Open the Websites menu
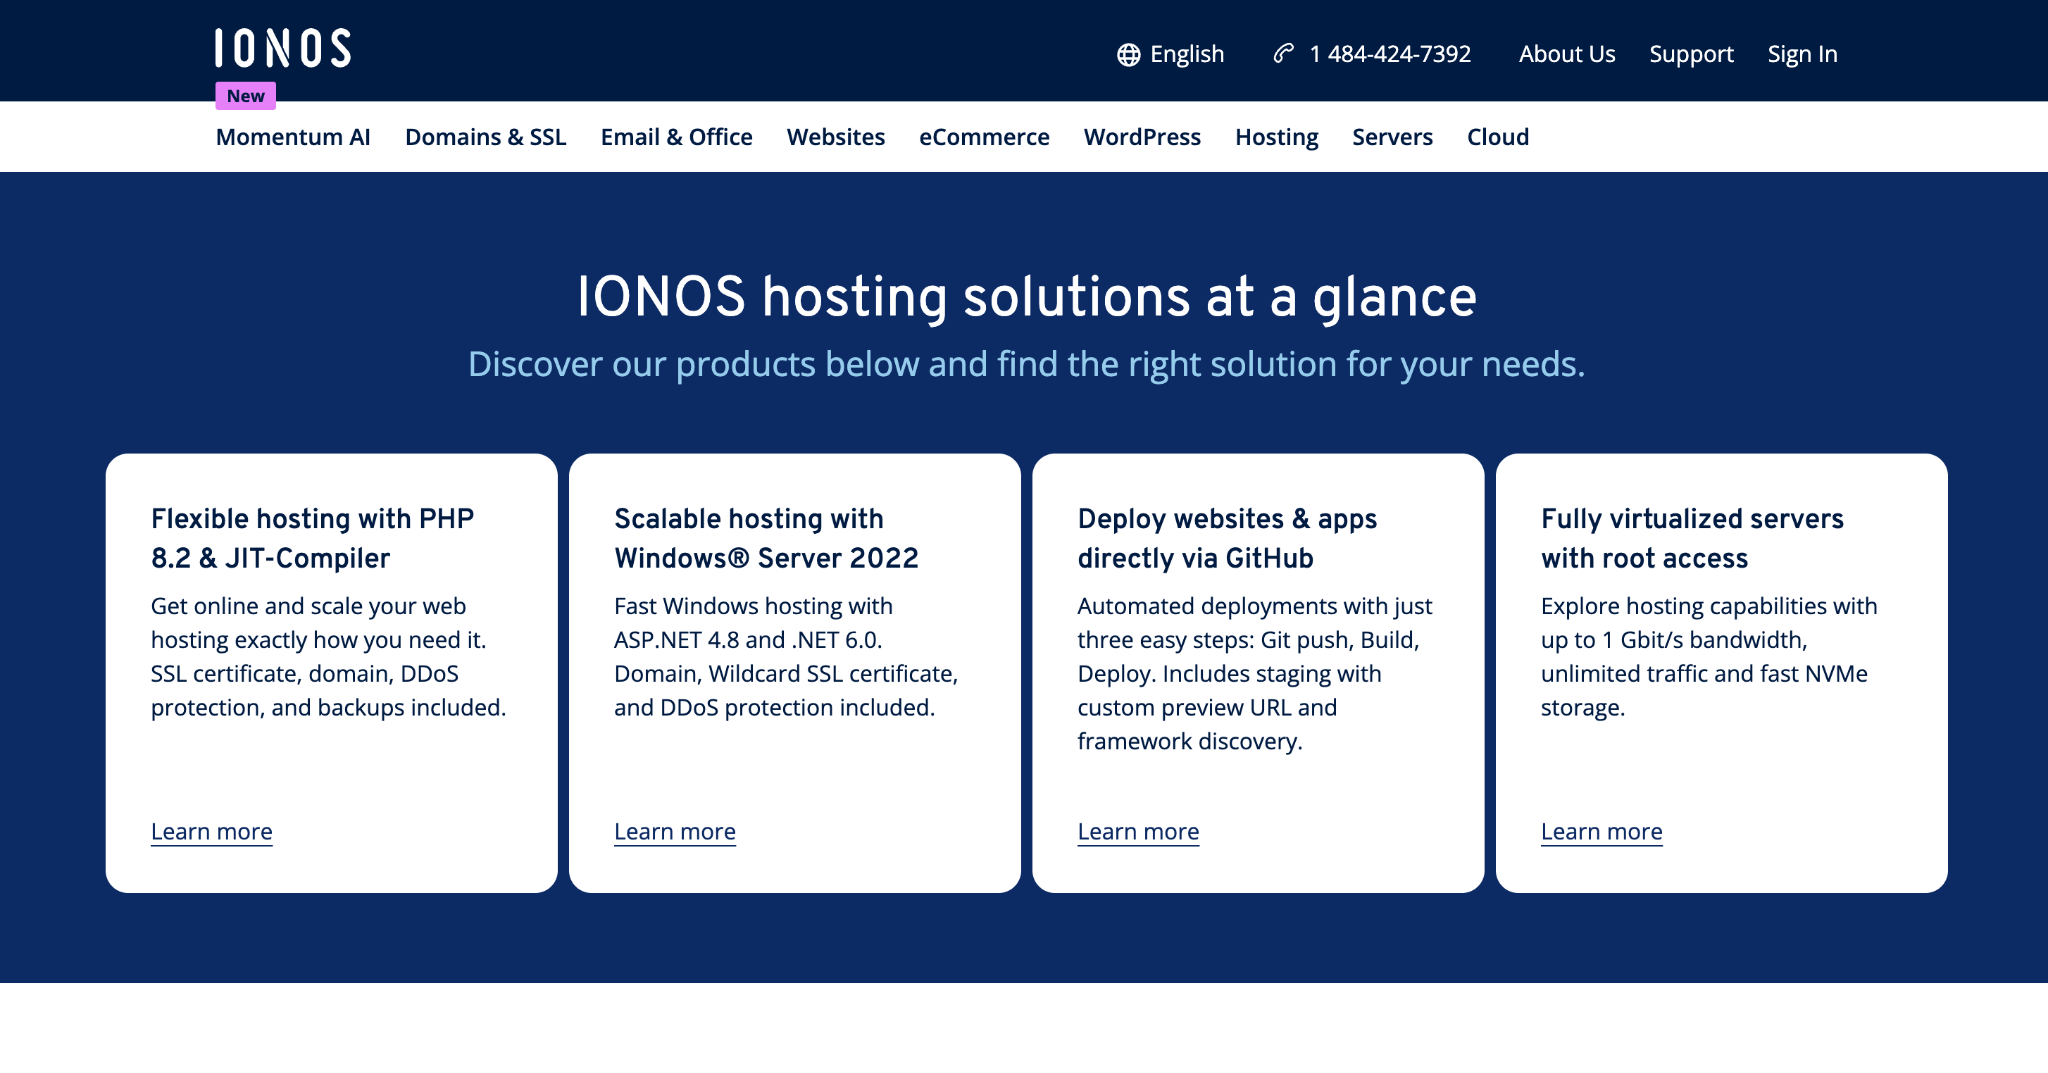This screenshot has height=1073, width=2048. tap(836, 137)
